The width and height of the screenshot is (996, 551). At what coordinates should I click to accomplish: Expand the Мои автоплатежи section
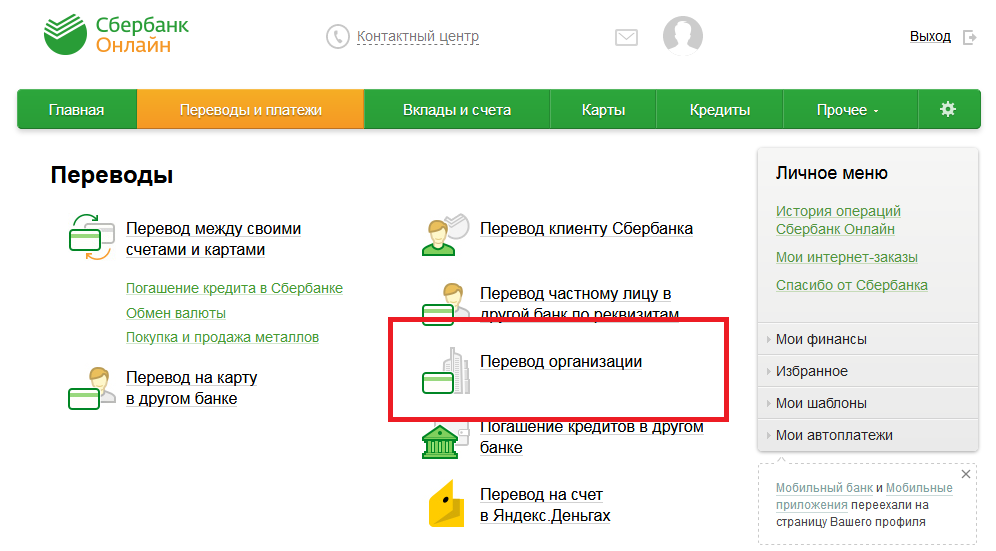pos(867,435)
